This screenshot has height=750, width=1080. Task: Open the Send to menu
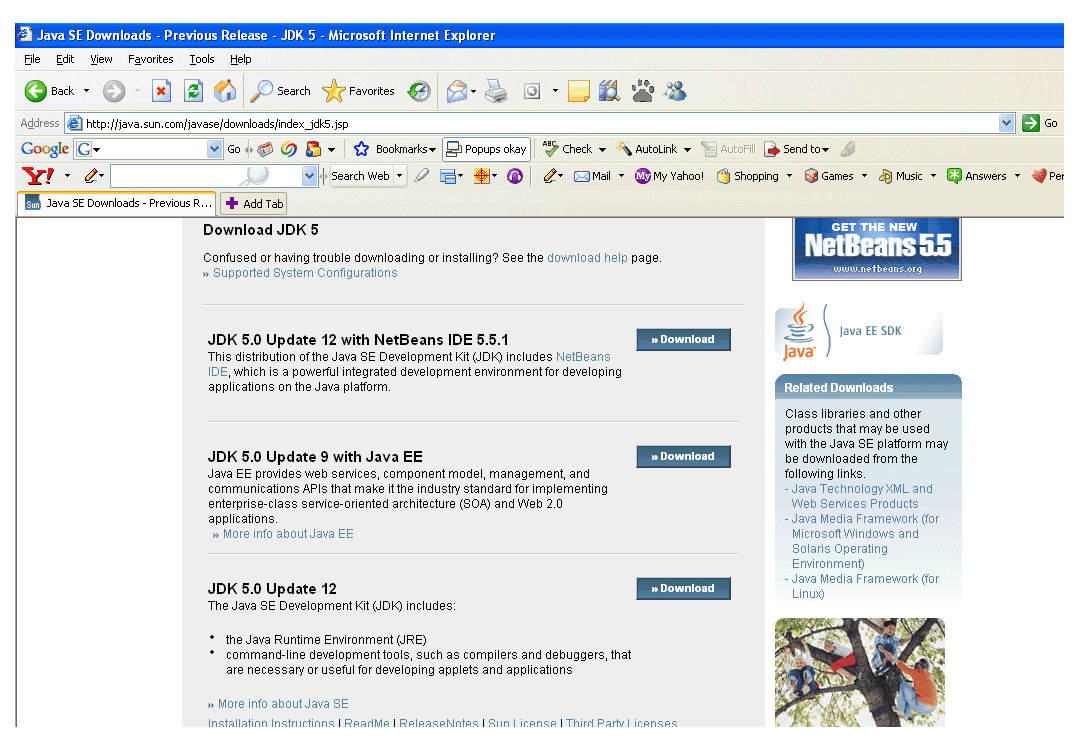point(798,149)
